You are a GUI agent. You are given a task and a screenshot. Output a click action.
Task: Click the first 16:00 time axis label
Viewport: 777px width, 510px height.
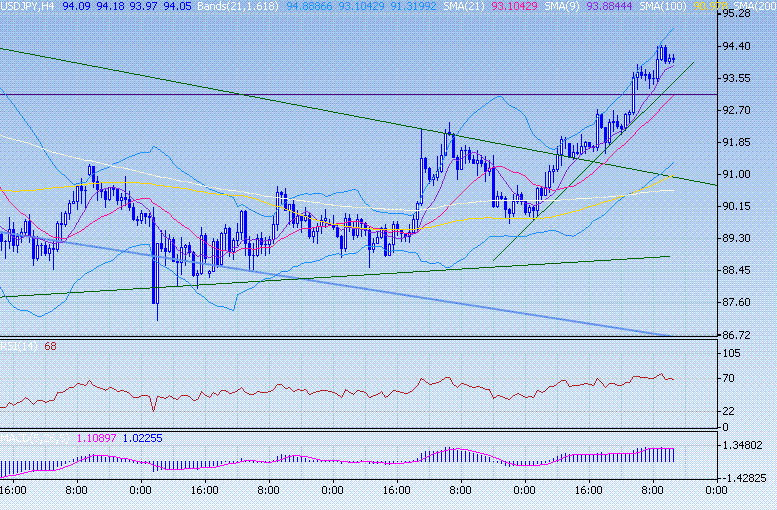tap(13, 491)
